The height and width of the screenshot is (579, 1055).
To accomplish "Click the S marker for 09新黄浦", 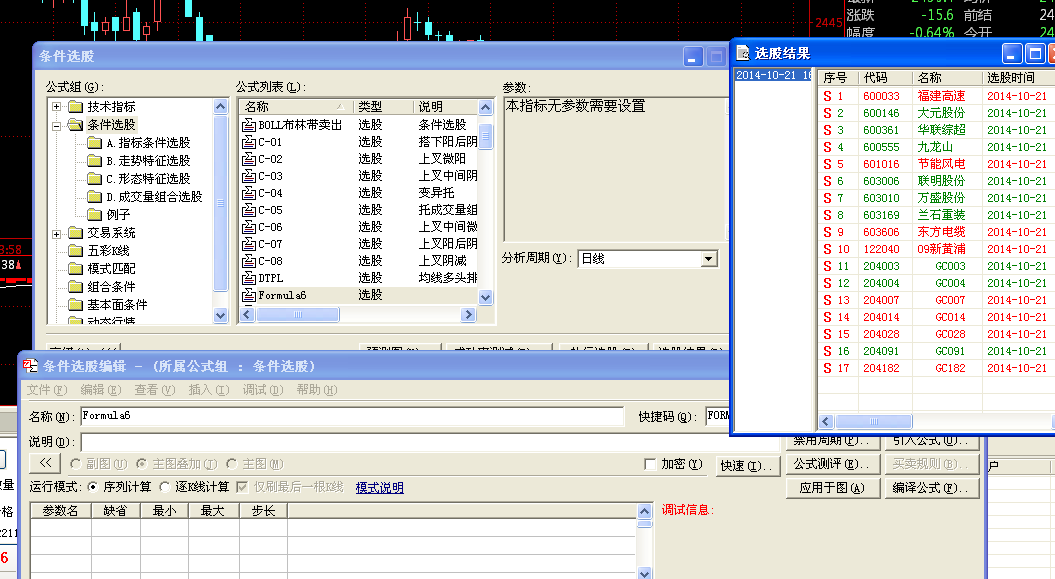I will tap(828, 249).
